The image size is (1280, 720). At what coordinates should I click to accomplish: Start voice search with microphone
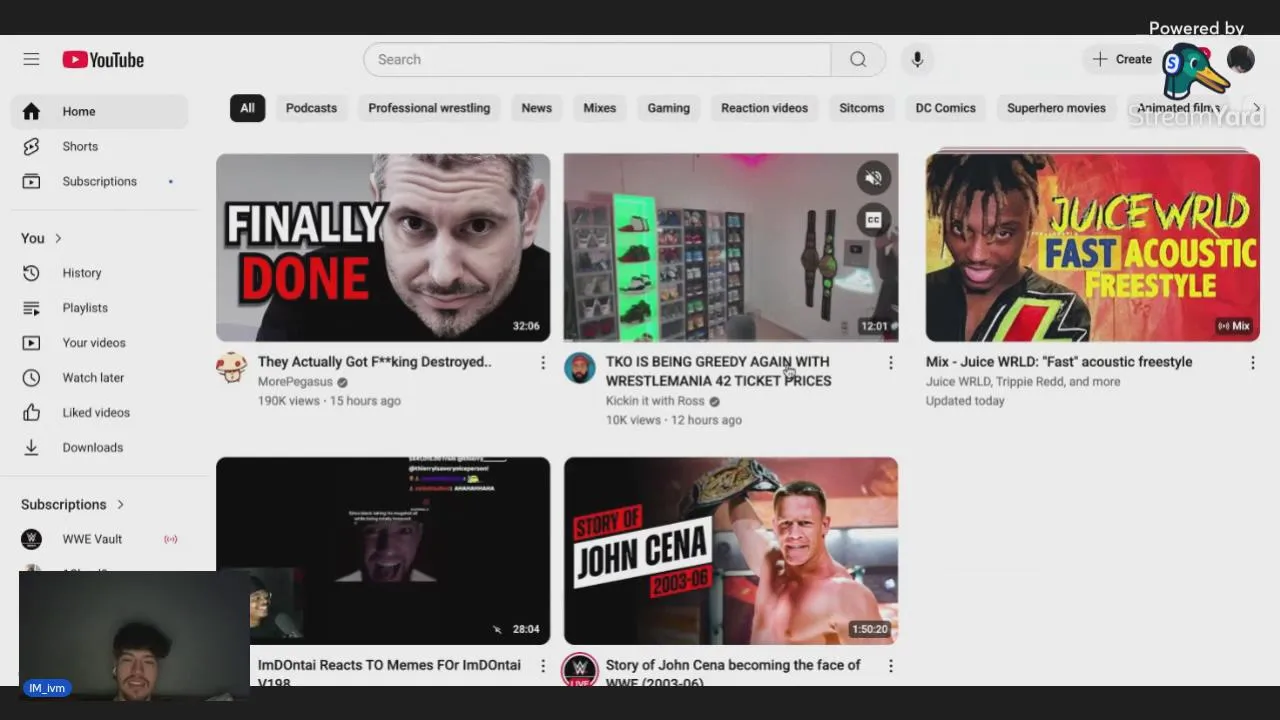pos(917,60)
